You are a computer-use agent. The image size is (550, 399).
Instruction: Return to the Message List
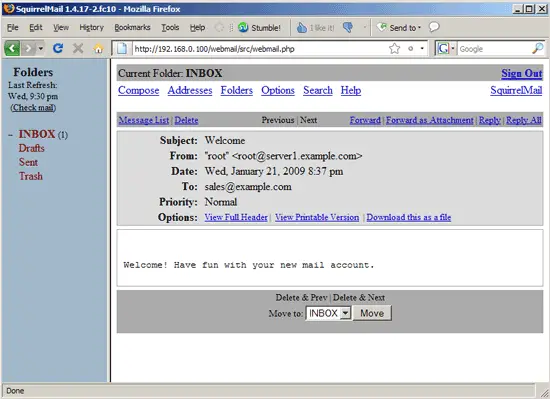pyautogui.click(x=144, y=120)
